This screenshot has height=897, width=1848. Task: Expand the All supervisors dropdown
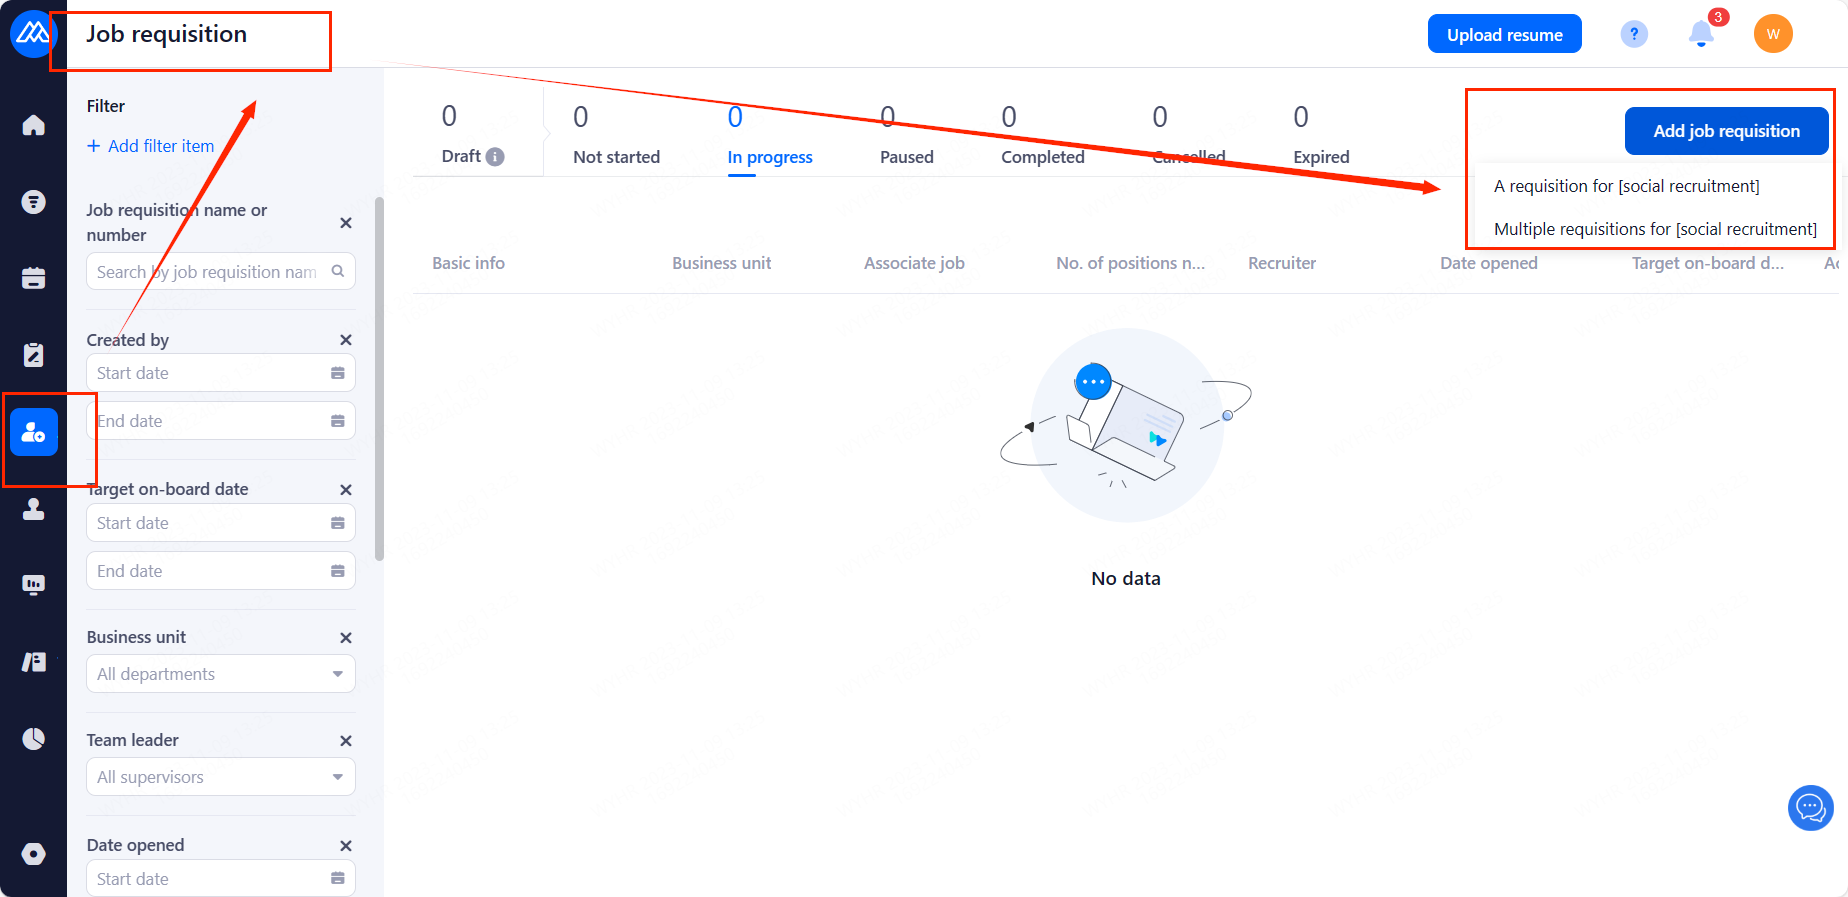[x=221, y=777]
